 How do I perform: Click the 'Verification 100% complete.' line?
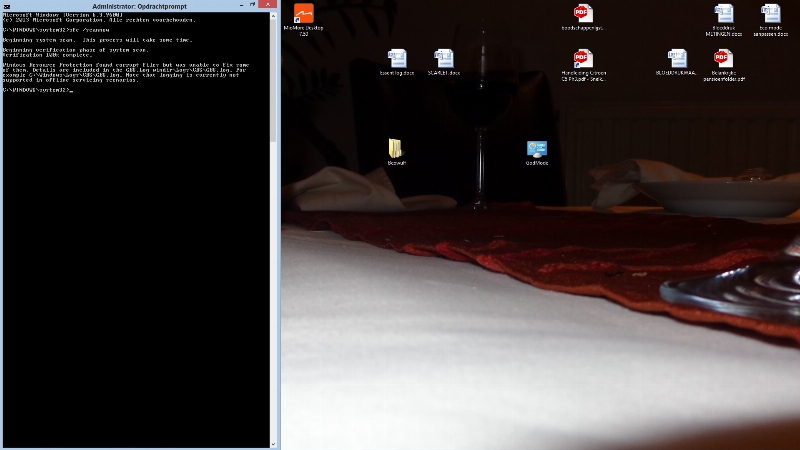tap(47, 55)
